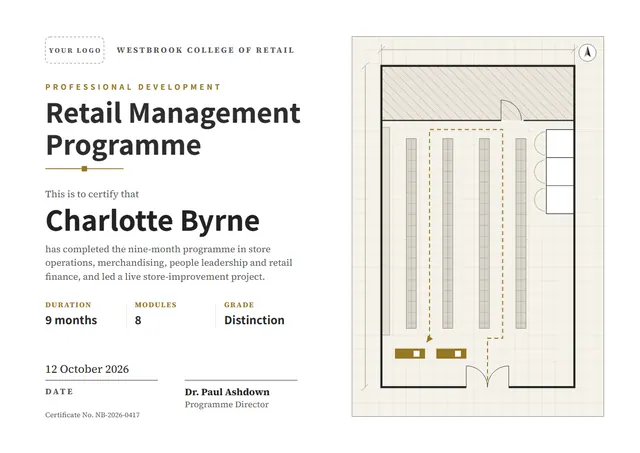The height and width of the screenshot is (453, 640).
Task: Click the signatory name Dr. Paul Ashdown
Action: (x=227, y=392)
